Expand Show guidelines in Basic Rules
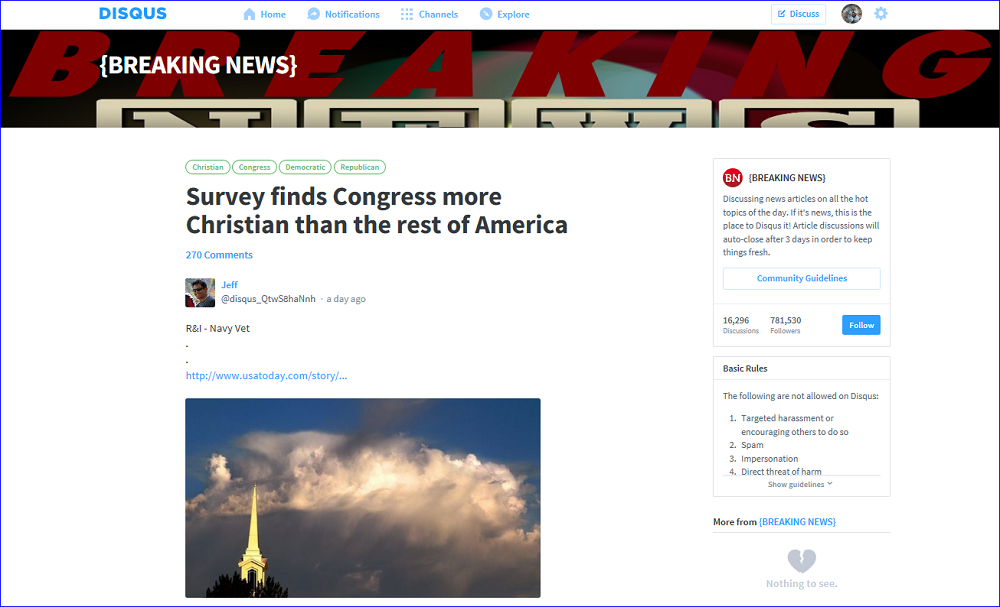The image size is (1000, 607). click(800, 484)
